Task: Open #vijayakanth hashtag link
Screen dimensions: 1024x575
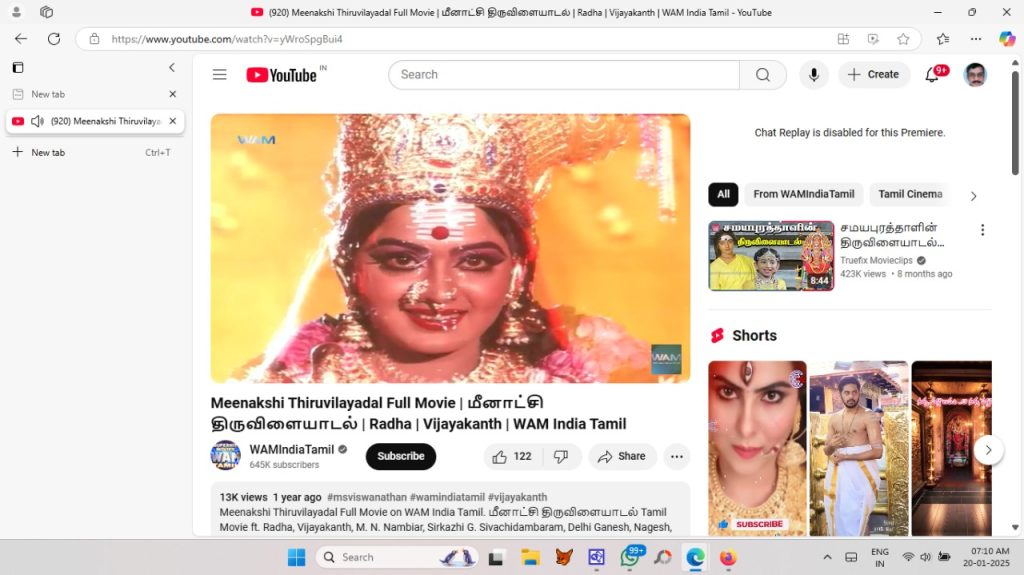Action: coord(517,497)
